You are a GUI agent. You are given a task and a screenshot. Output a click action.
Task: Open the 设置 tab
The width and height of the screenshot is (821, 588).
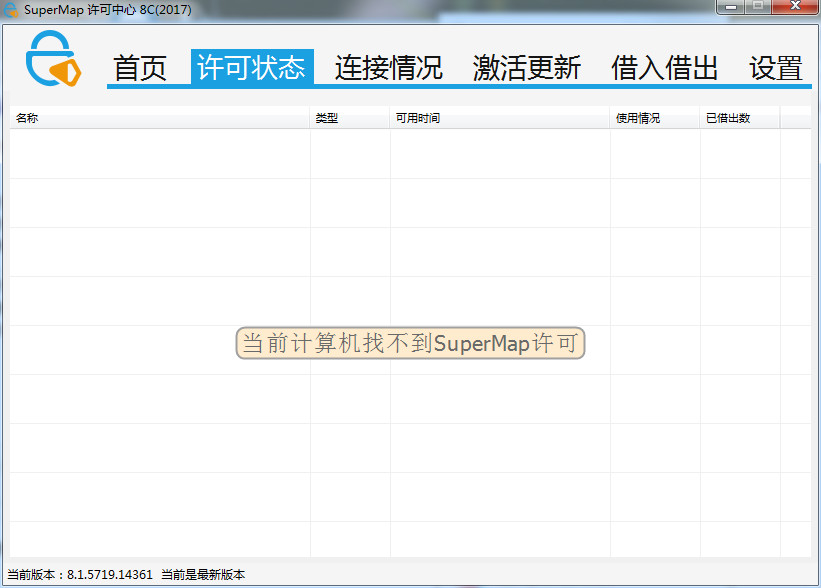(x=775, y=68)
